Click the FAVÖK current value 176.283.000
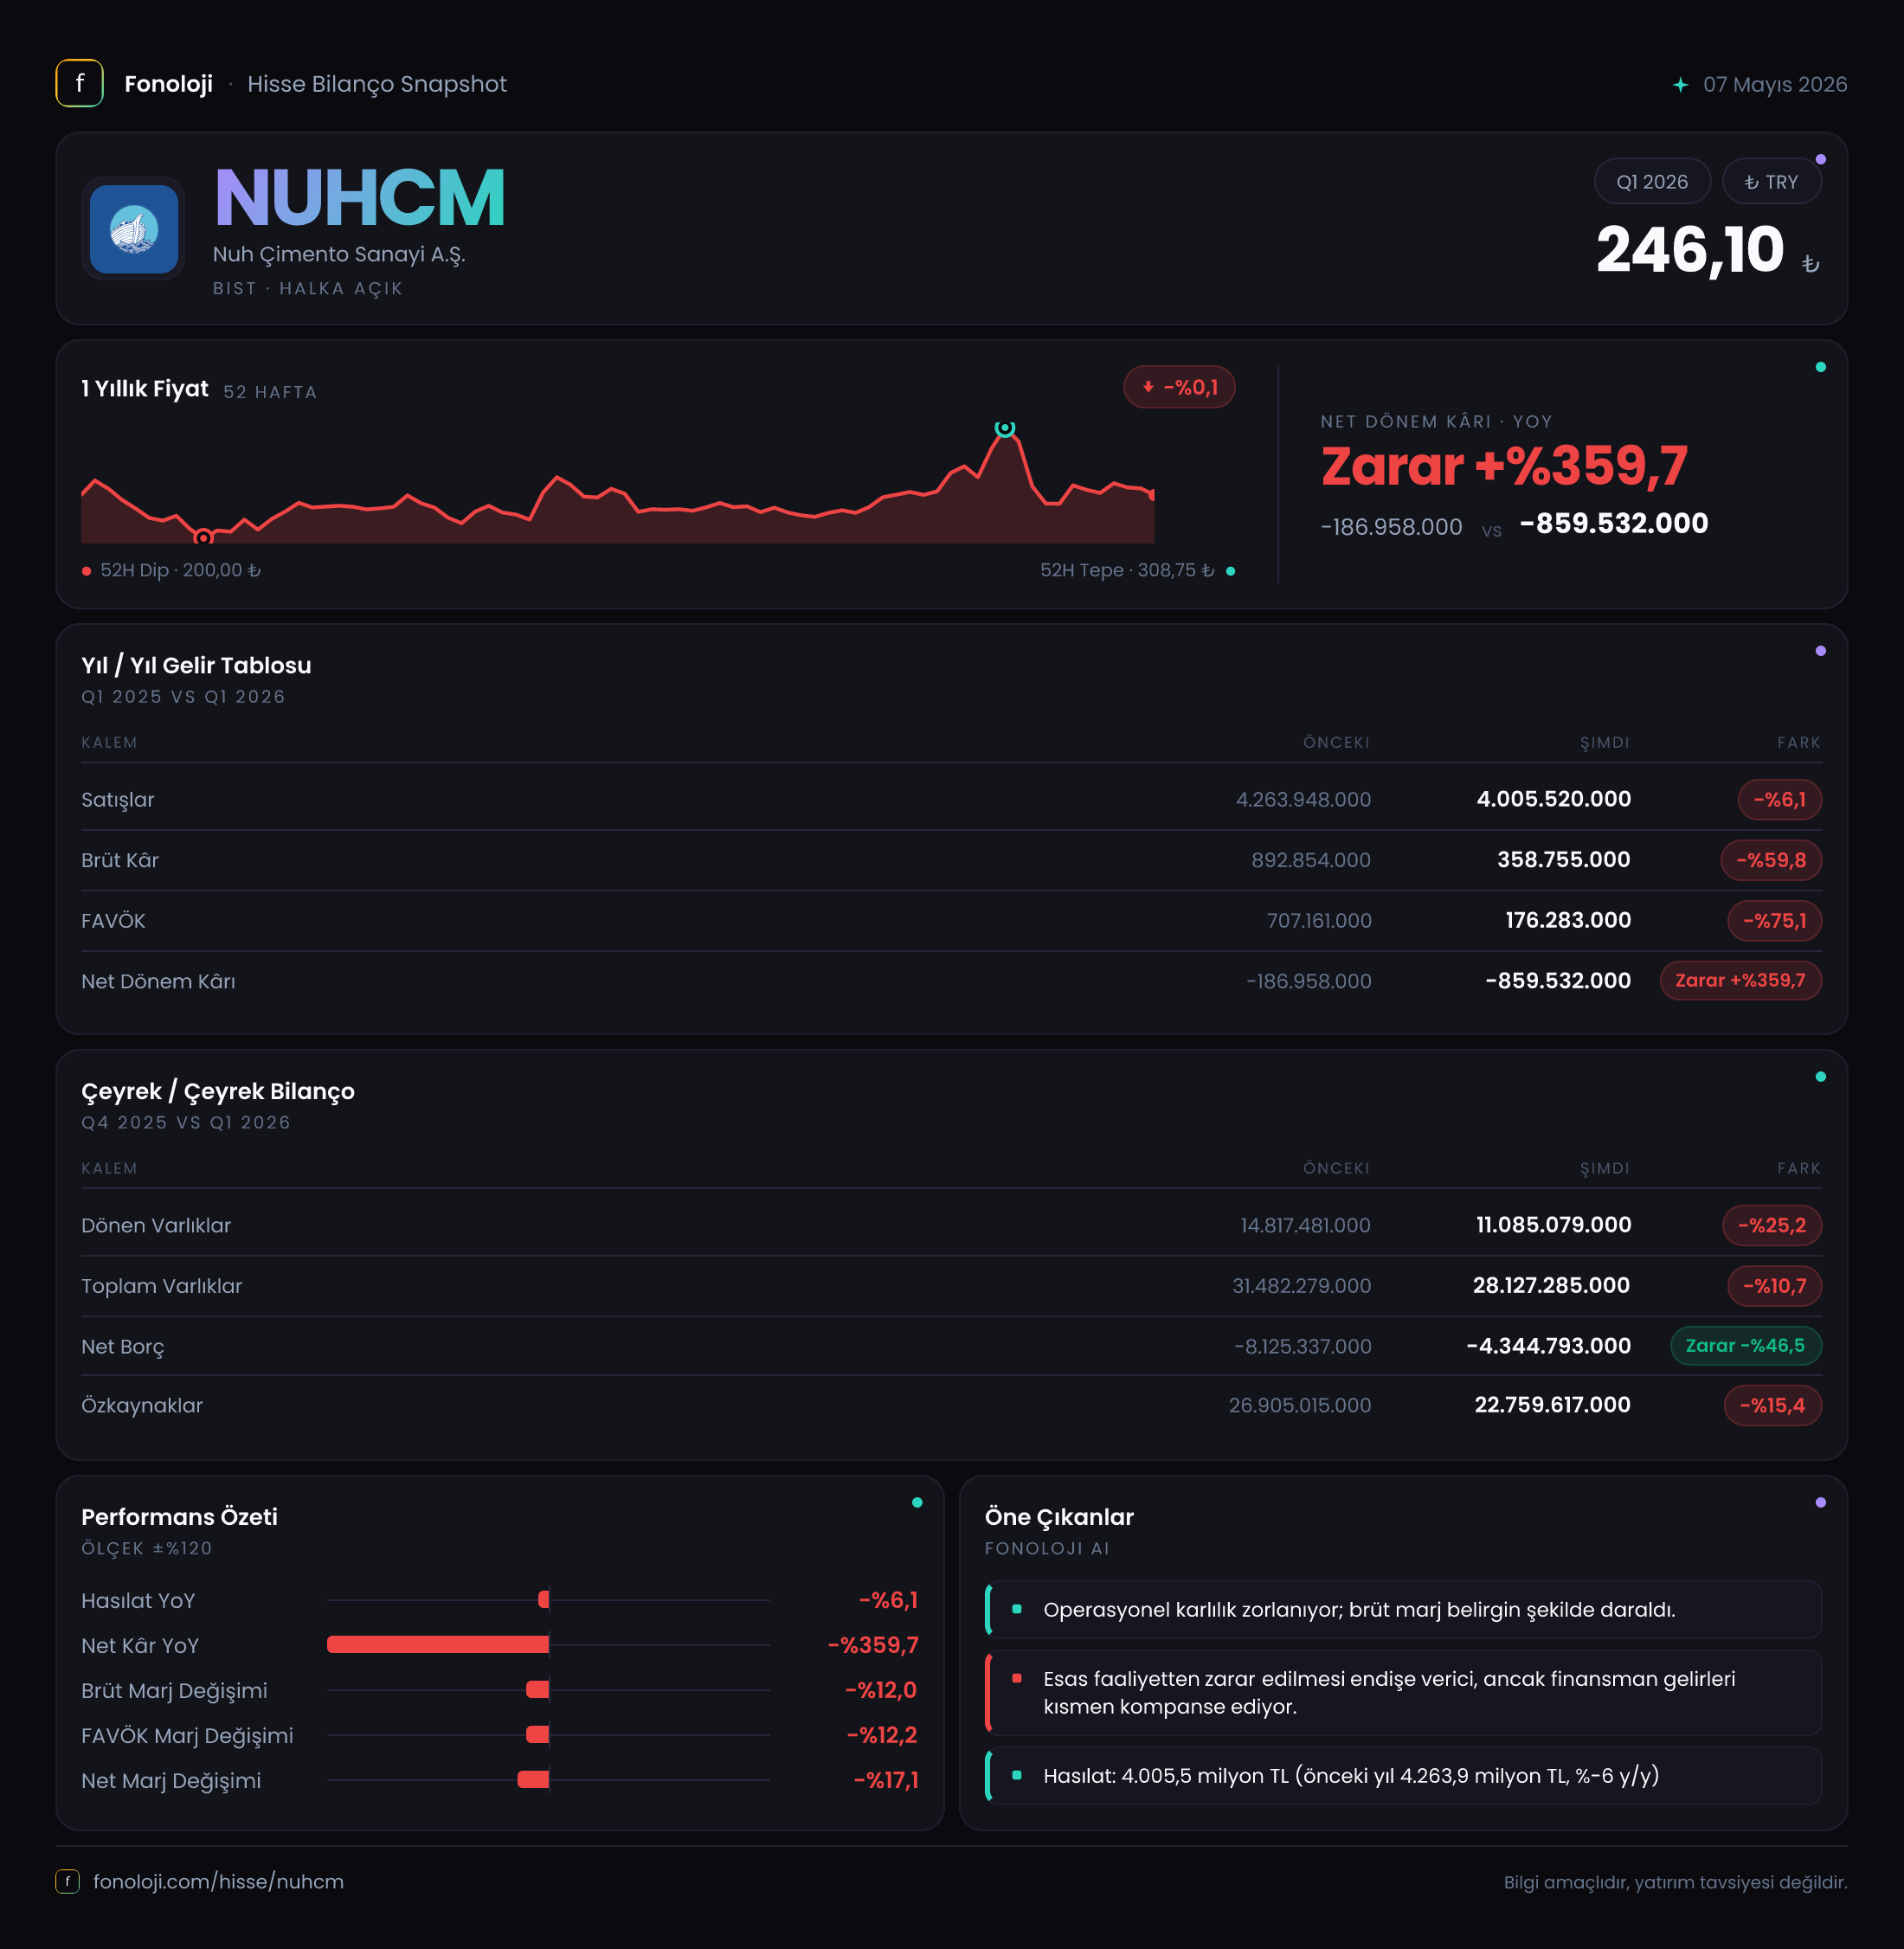This screenshot has width=1904, height=1949. pyautogui.click(x=1568, y=920)
